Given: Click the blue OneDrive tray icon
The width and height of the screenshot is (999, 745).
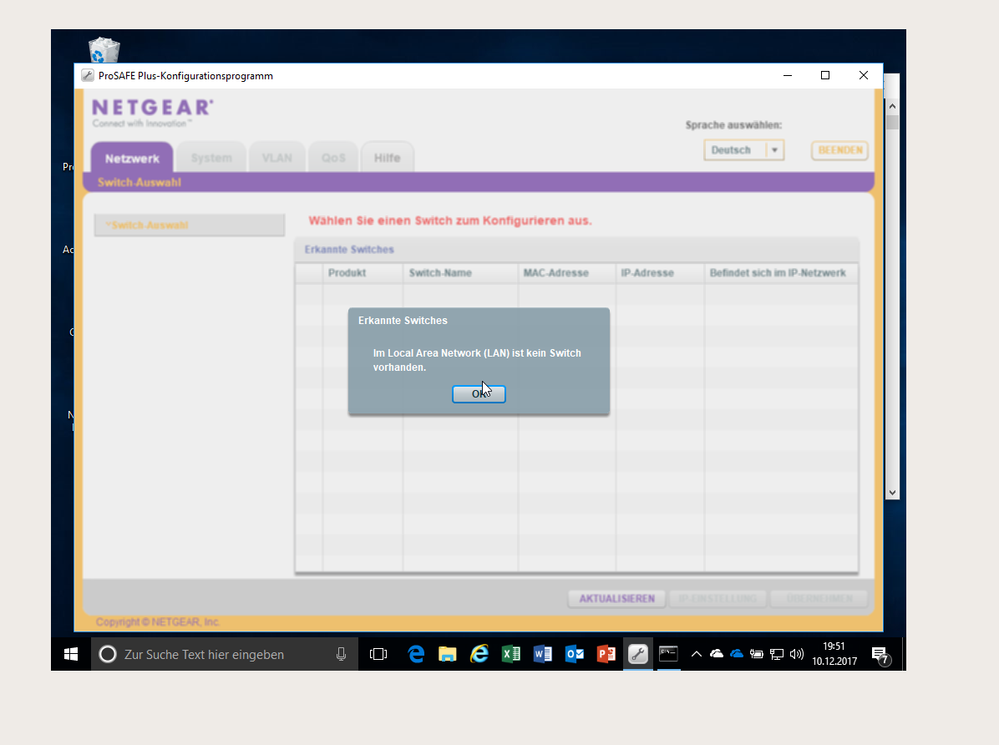Looking at the screenshot, I should pyautogui.click(x=737, y=654).
